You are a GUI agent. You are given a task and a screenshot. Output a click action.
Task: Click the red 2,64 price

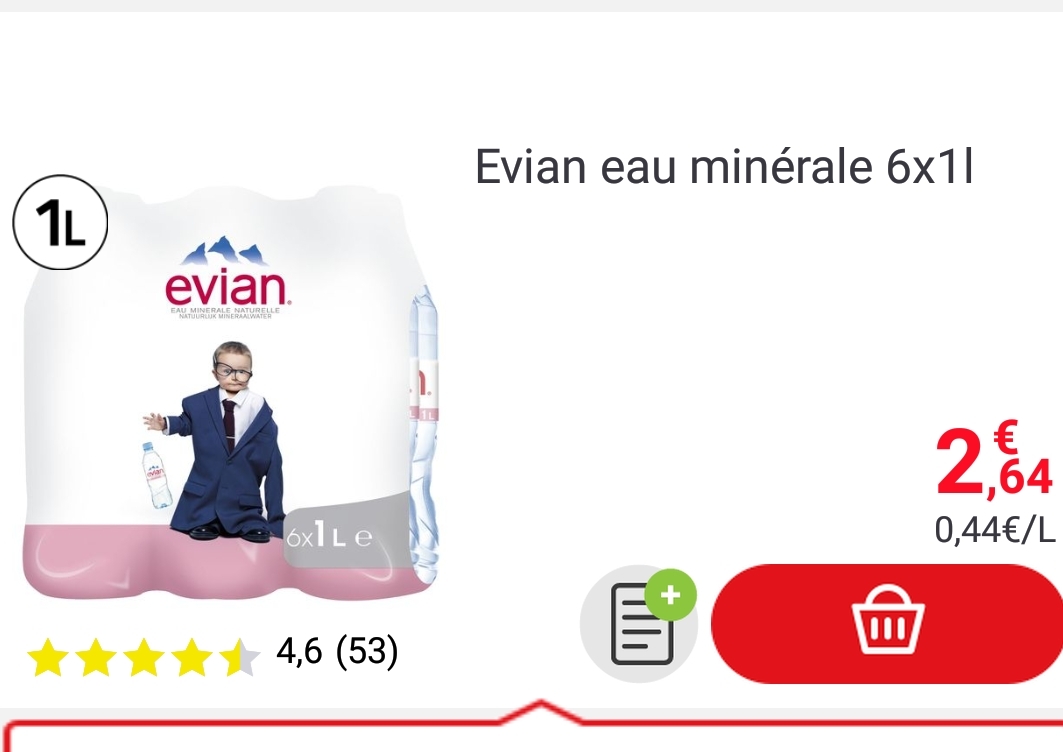[994, 461]
